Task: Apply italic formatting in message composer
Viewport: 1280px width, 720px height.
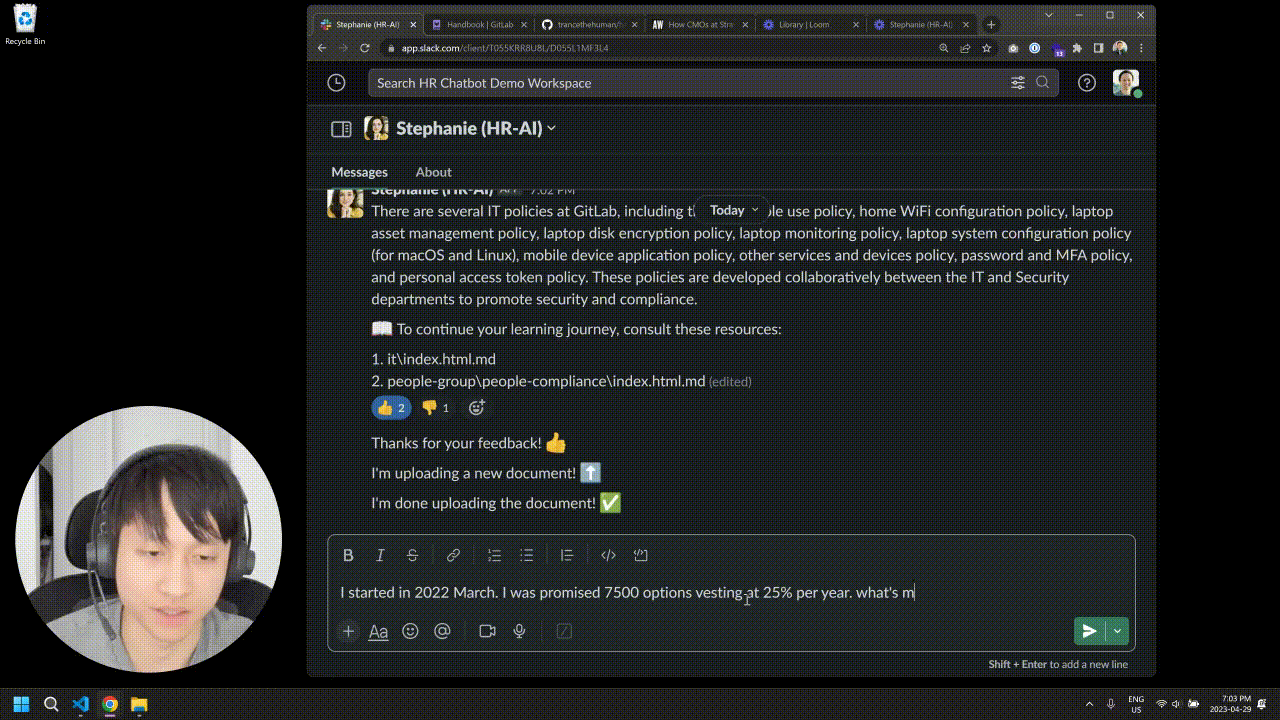Action: coord(380,555)
